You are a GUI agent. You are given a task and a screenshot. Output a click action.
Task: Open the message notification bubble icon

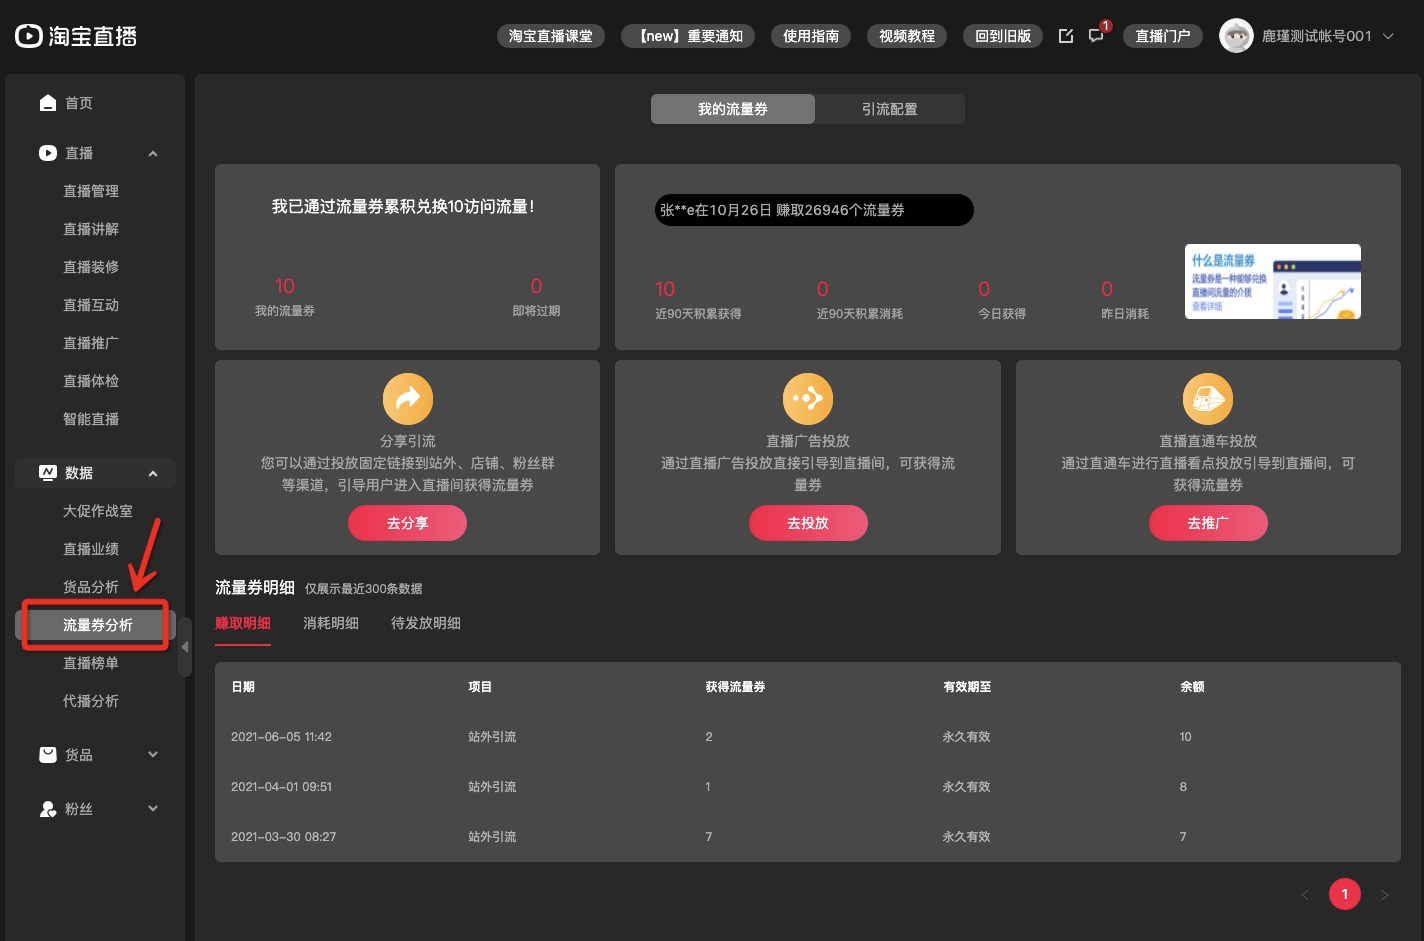1097,36
